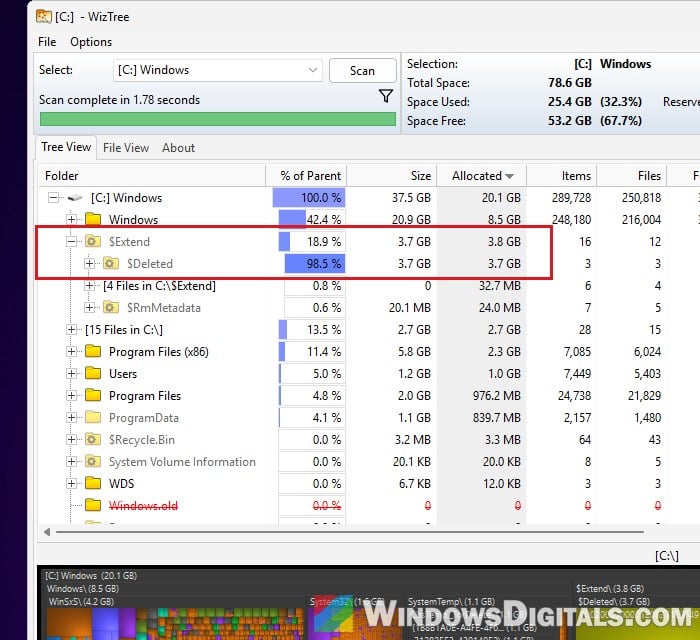This screenshot has height=640, width=700.
Task: Expand the Program Files (x86) node
Action: coord(71,351)
